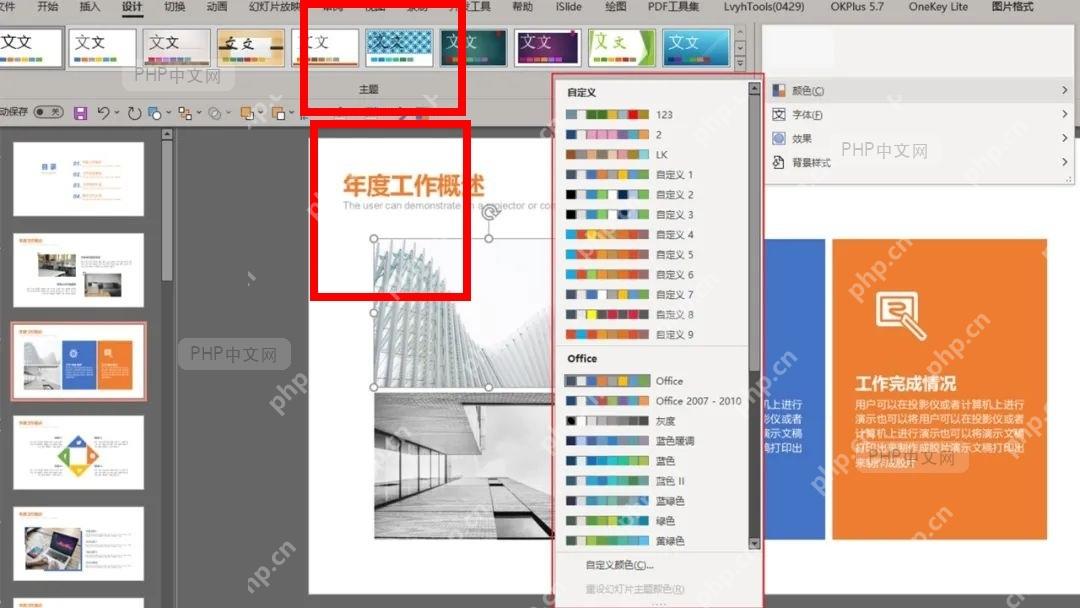Viewport: 1080px width, 608px height.
Task: Open the Design ribbon tab
Action: coord(132,7)
